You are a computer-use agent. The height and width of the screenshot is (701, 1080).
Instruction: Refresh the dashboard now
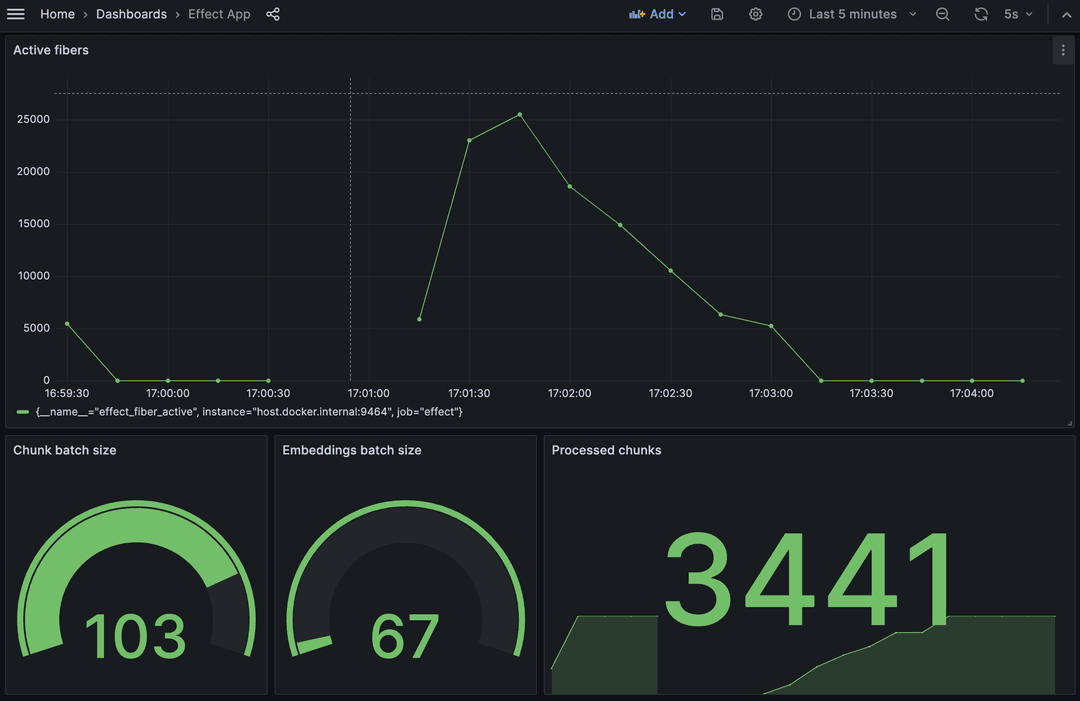[981, 14]
